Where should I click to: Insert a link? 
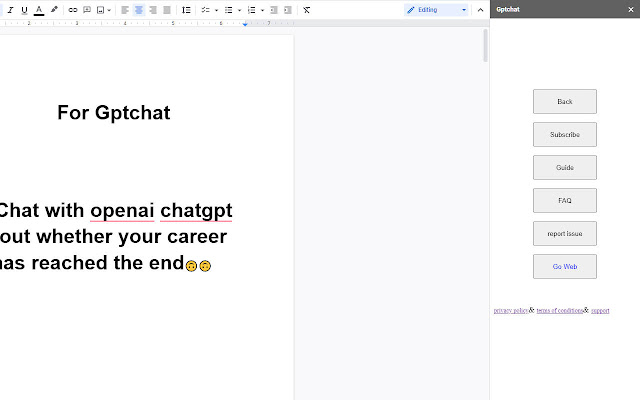tap(73, 10)
